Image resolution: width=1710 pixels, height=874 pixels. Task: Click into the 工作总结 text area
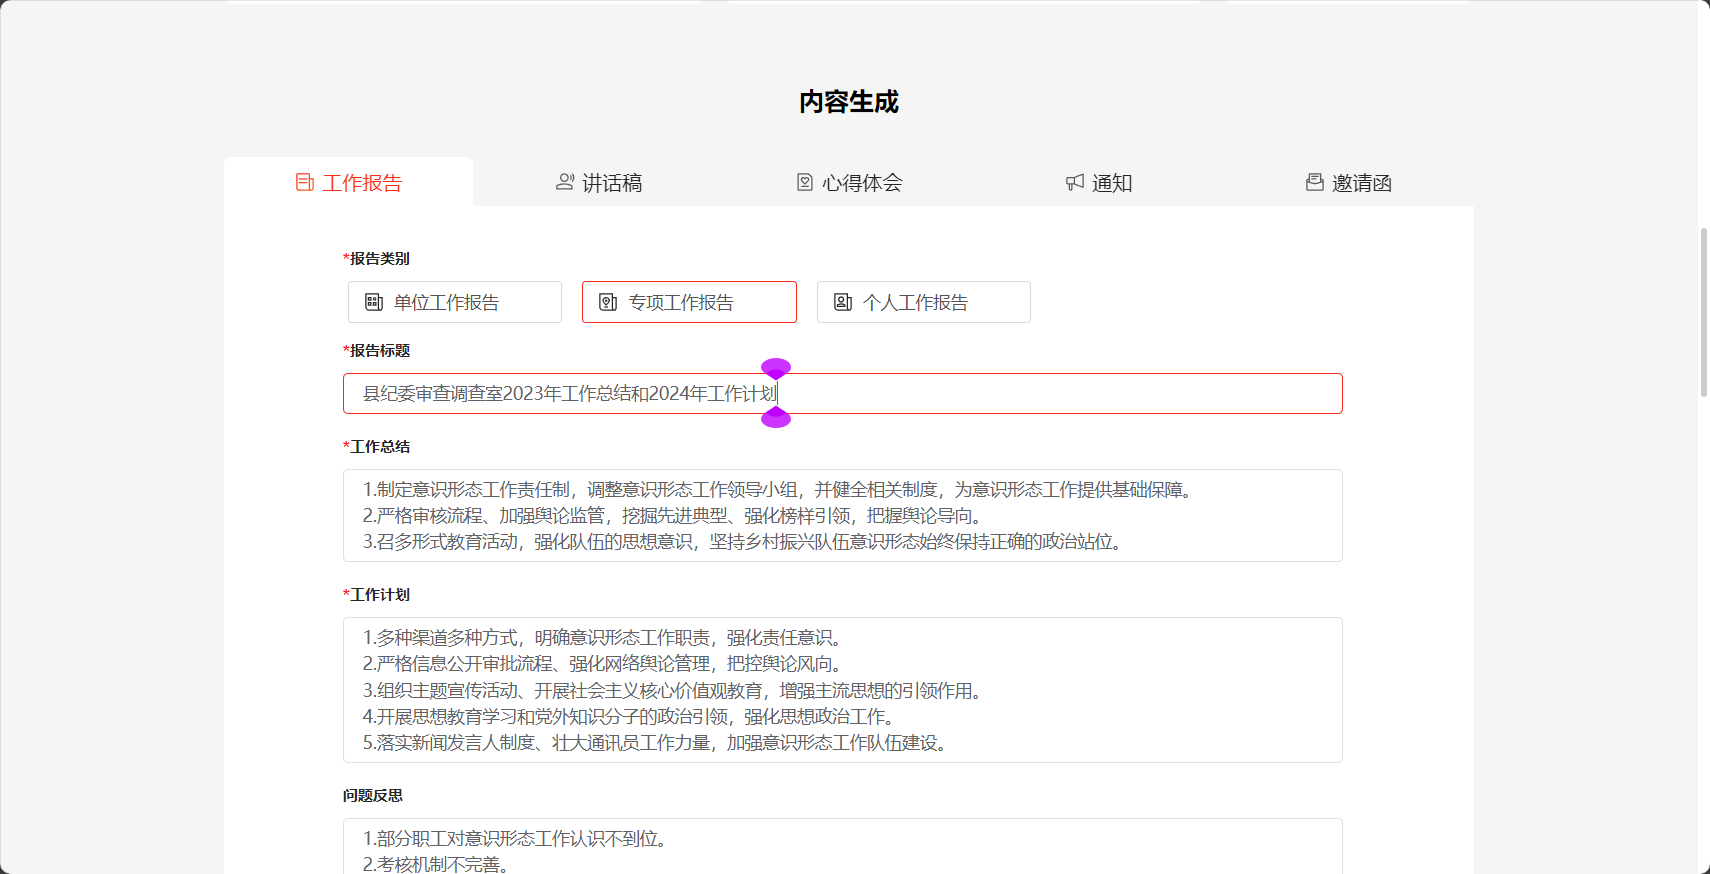843,515
